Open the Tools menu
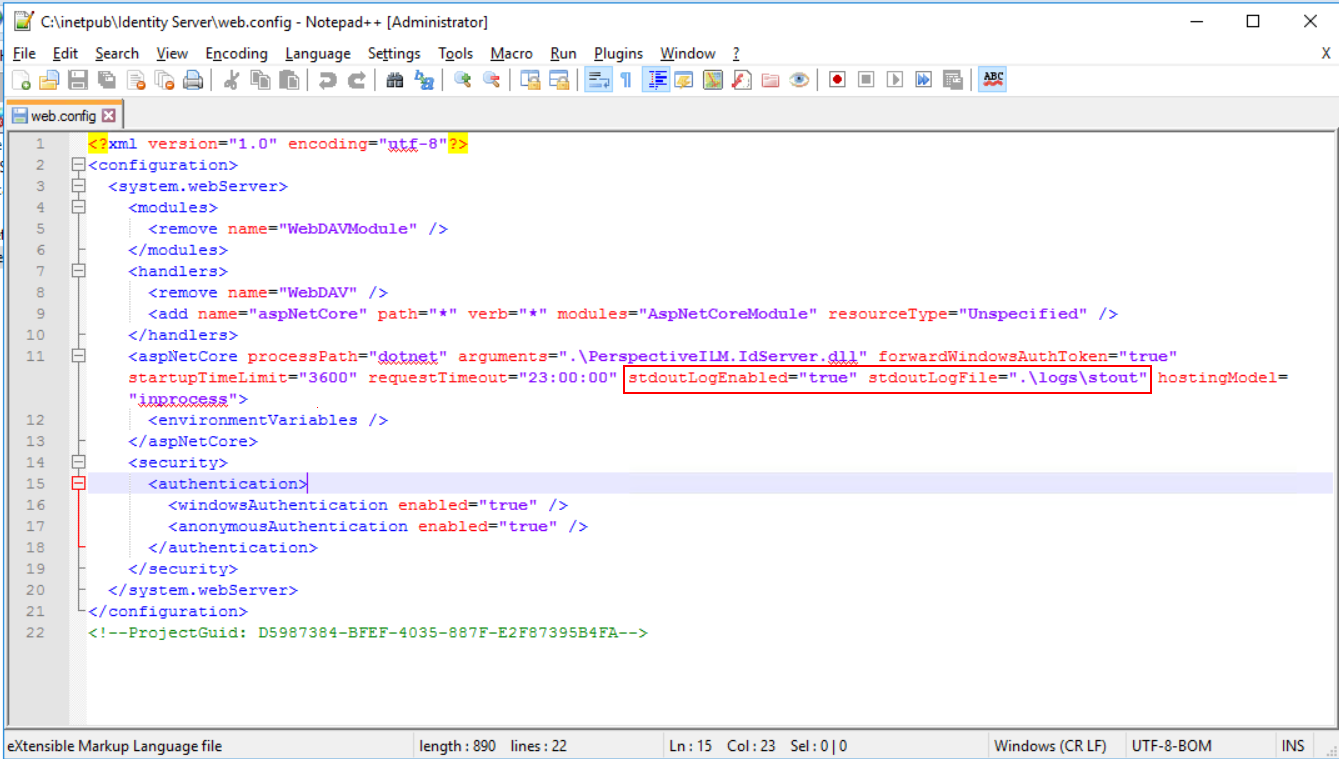Screen dimensions: 1339x759 (456, 53)
